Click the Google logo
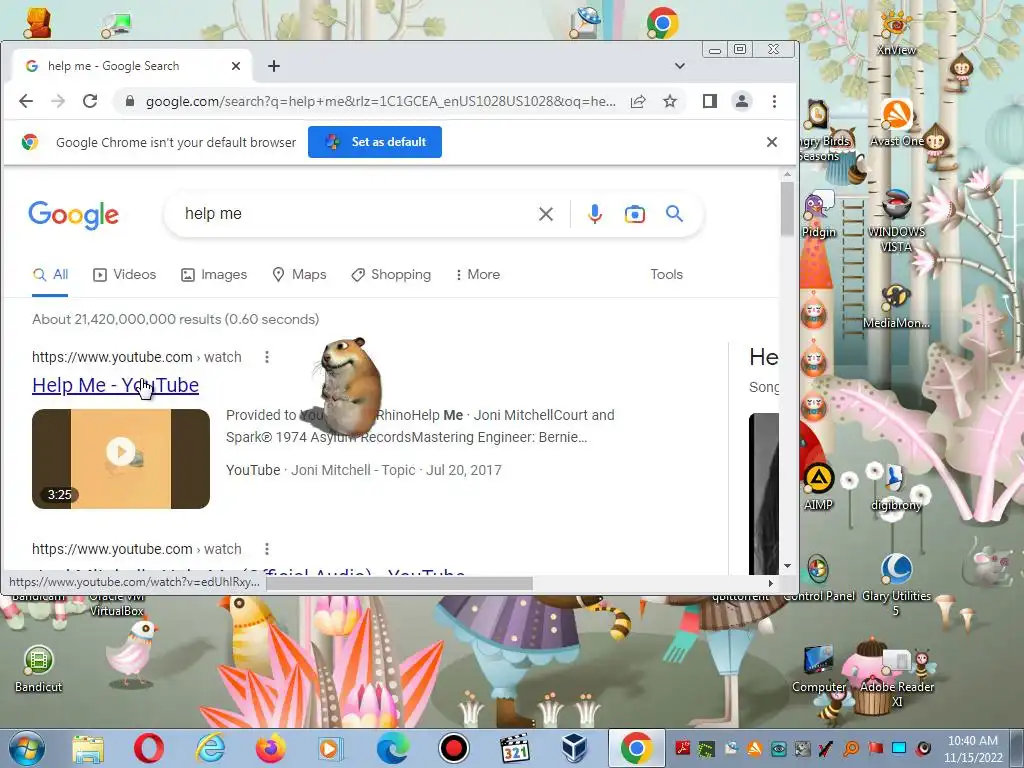 pyautogui.click(x=74, y=214)
